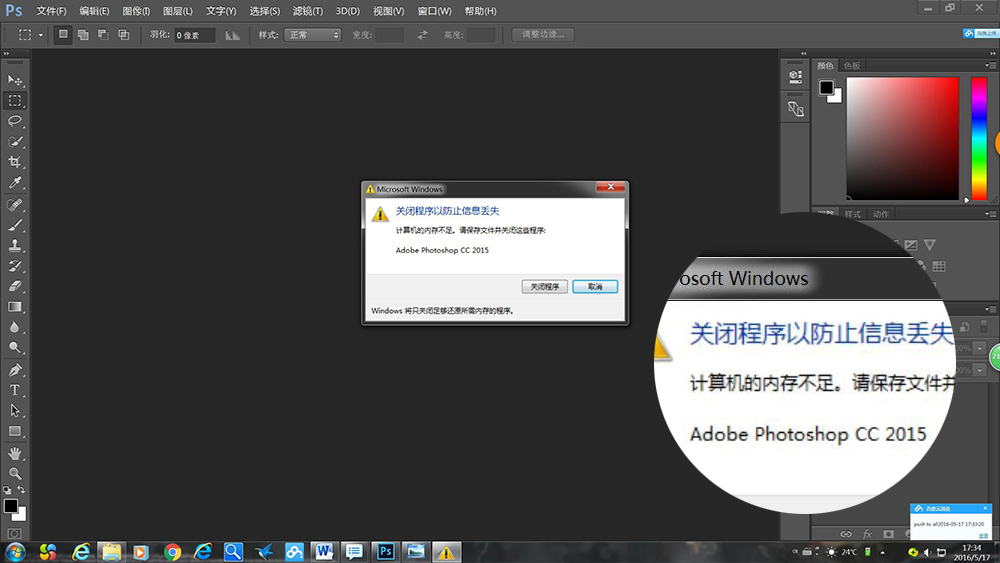
Task: Switch to the 色板 (Swatches) tab
Action: 852,65
